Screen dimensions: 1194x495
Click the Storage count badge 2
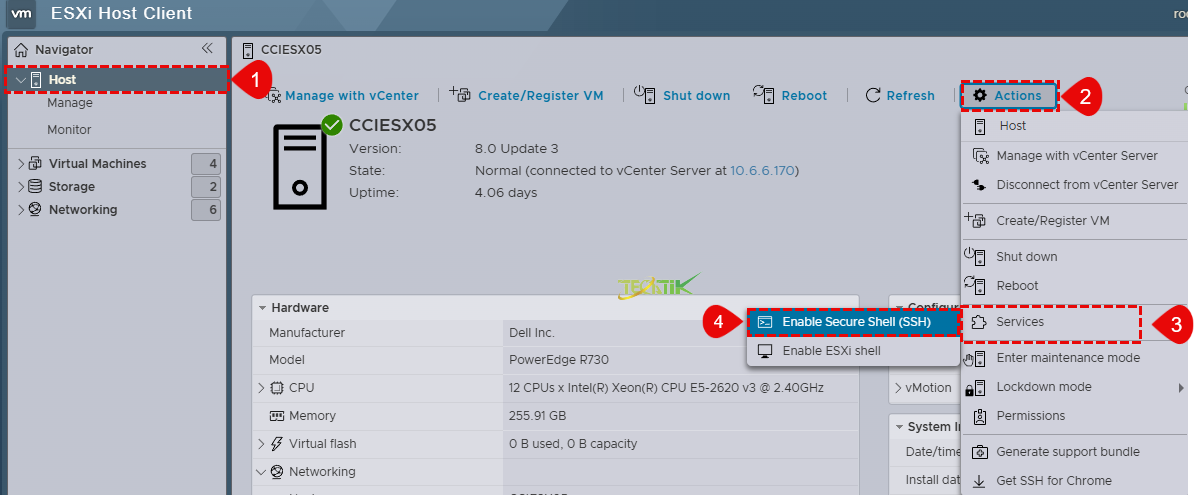click(x=206, y=187)
